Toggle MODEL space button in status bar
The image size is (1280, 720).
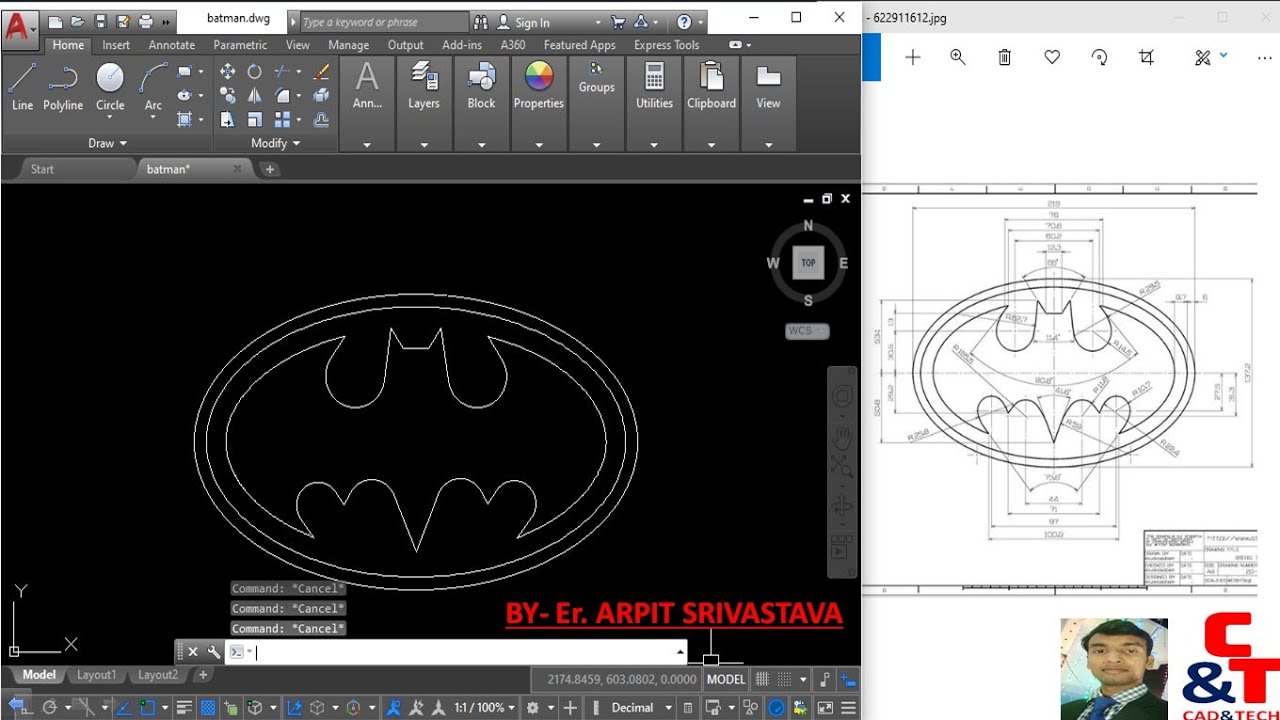point(726,680)
